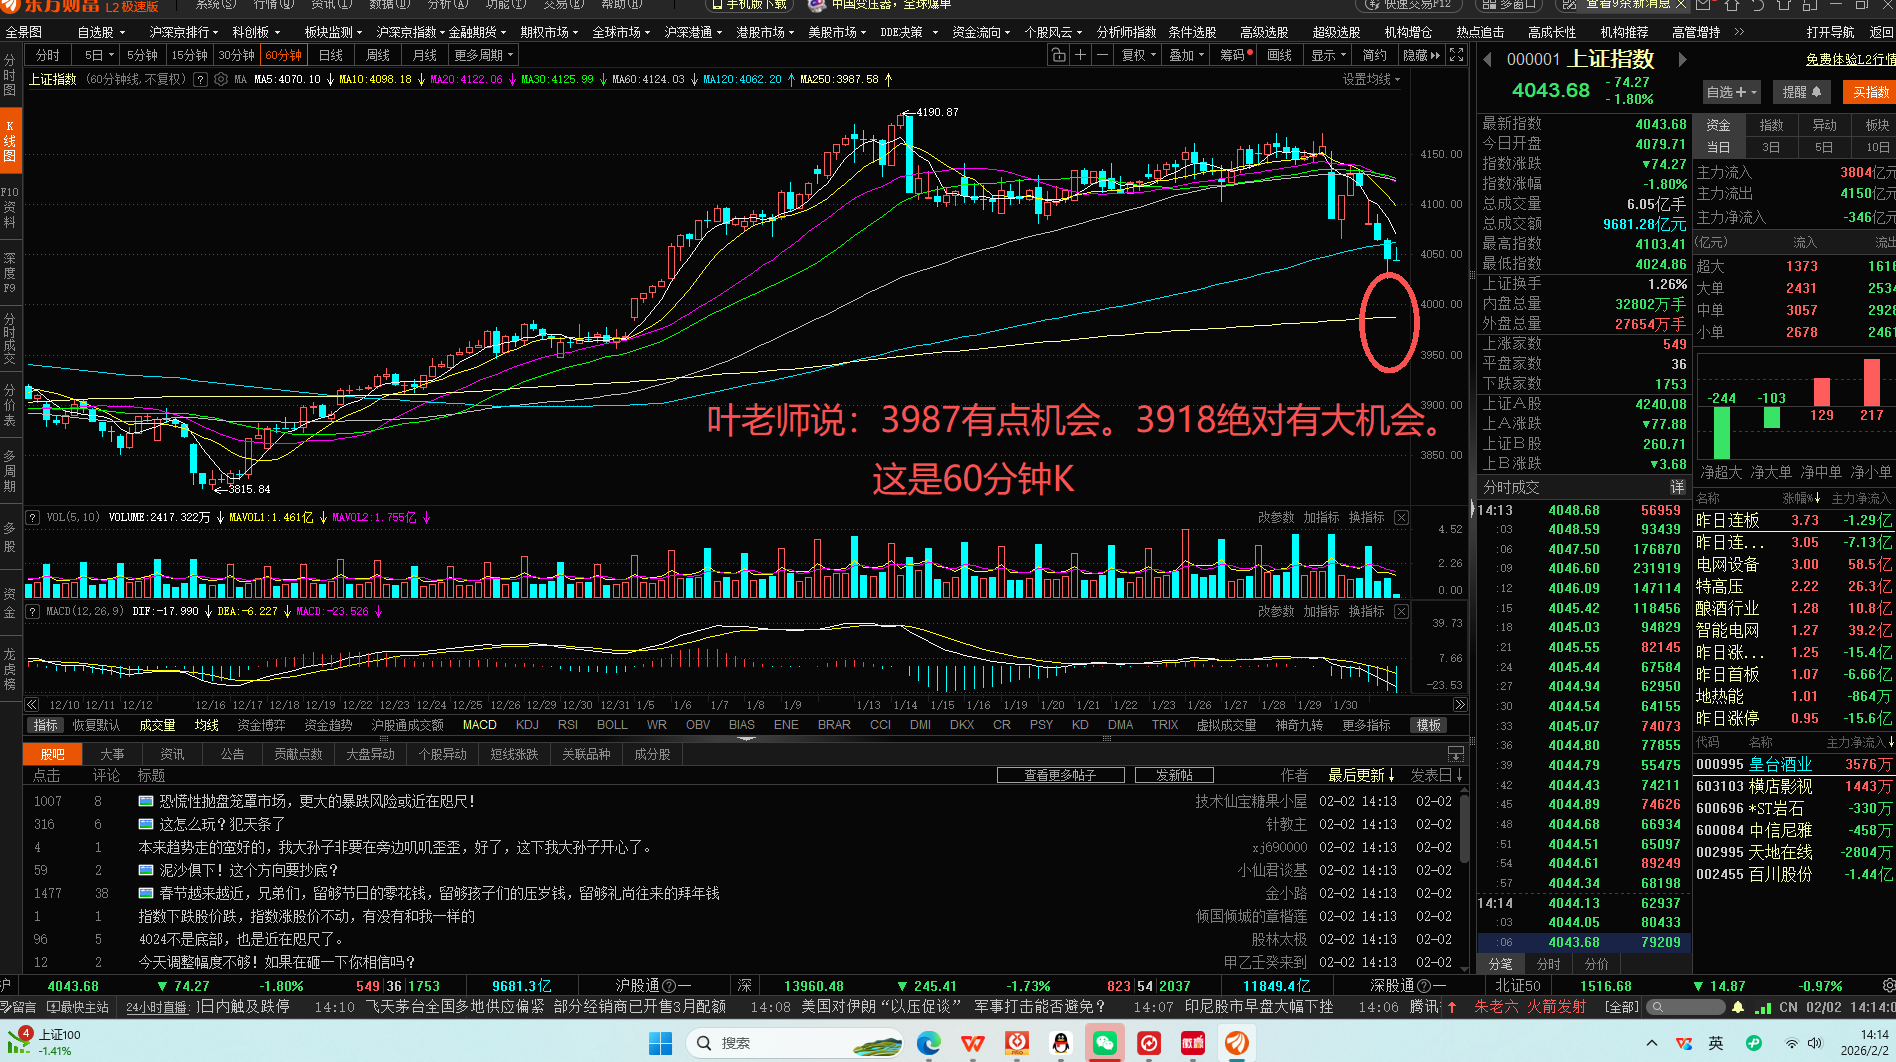Open the 显示 display dropdown
Viewport: 1896px width, 1062px height.
(x=1328, y=55)
